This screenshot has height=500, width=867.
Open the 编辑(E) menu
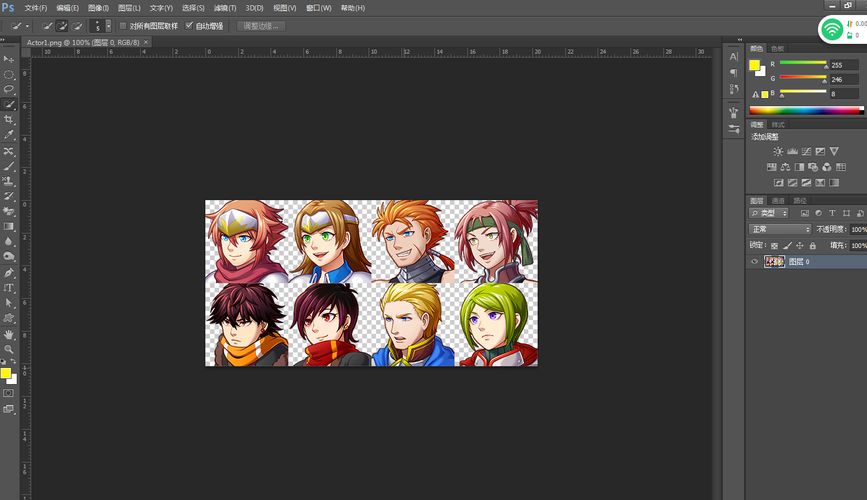(67, 8)
